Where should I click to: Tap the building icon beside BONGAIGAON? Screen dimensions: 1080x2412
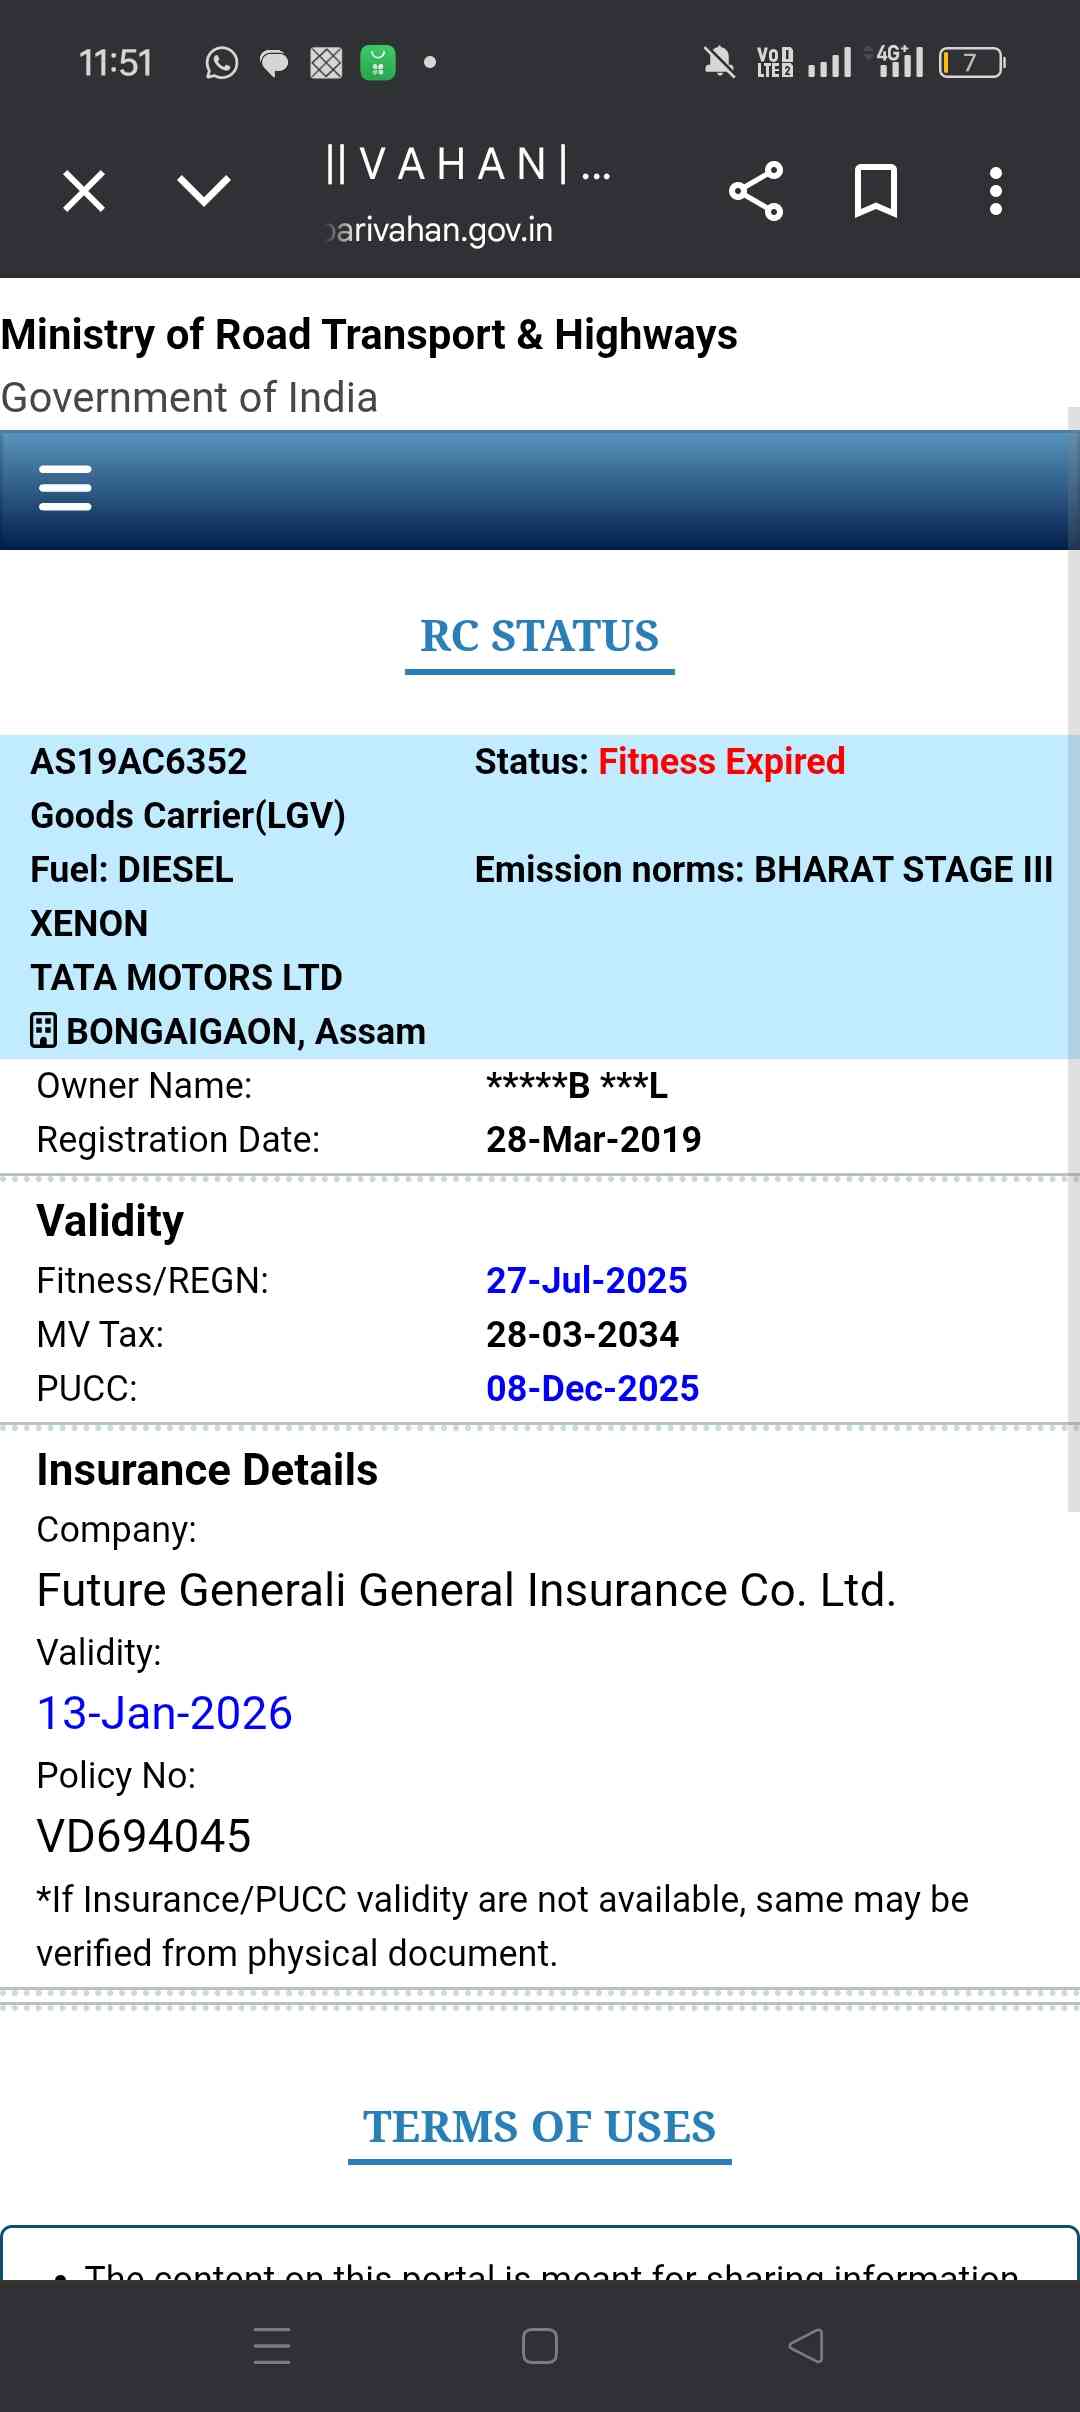[44, 1031]
